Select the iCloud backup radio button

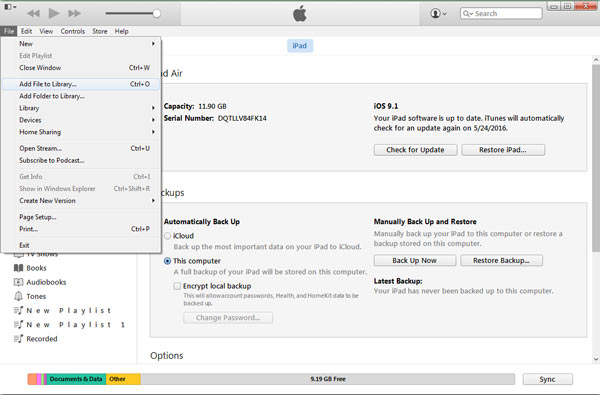click(x=167, y=236)
